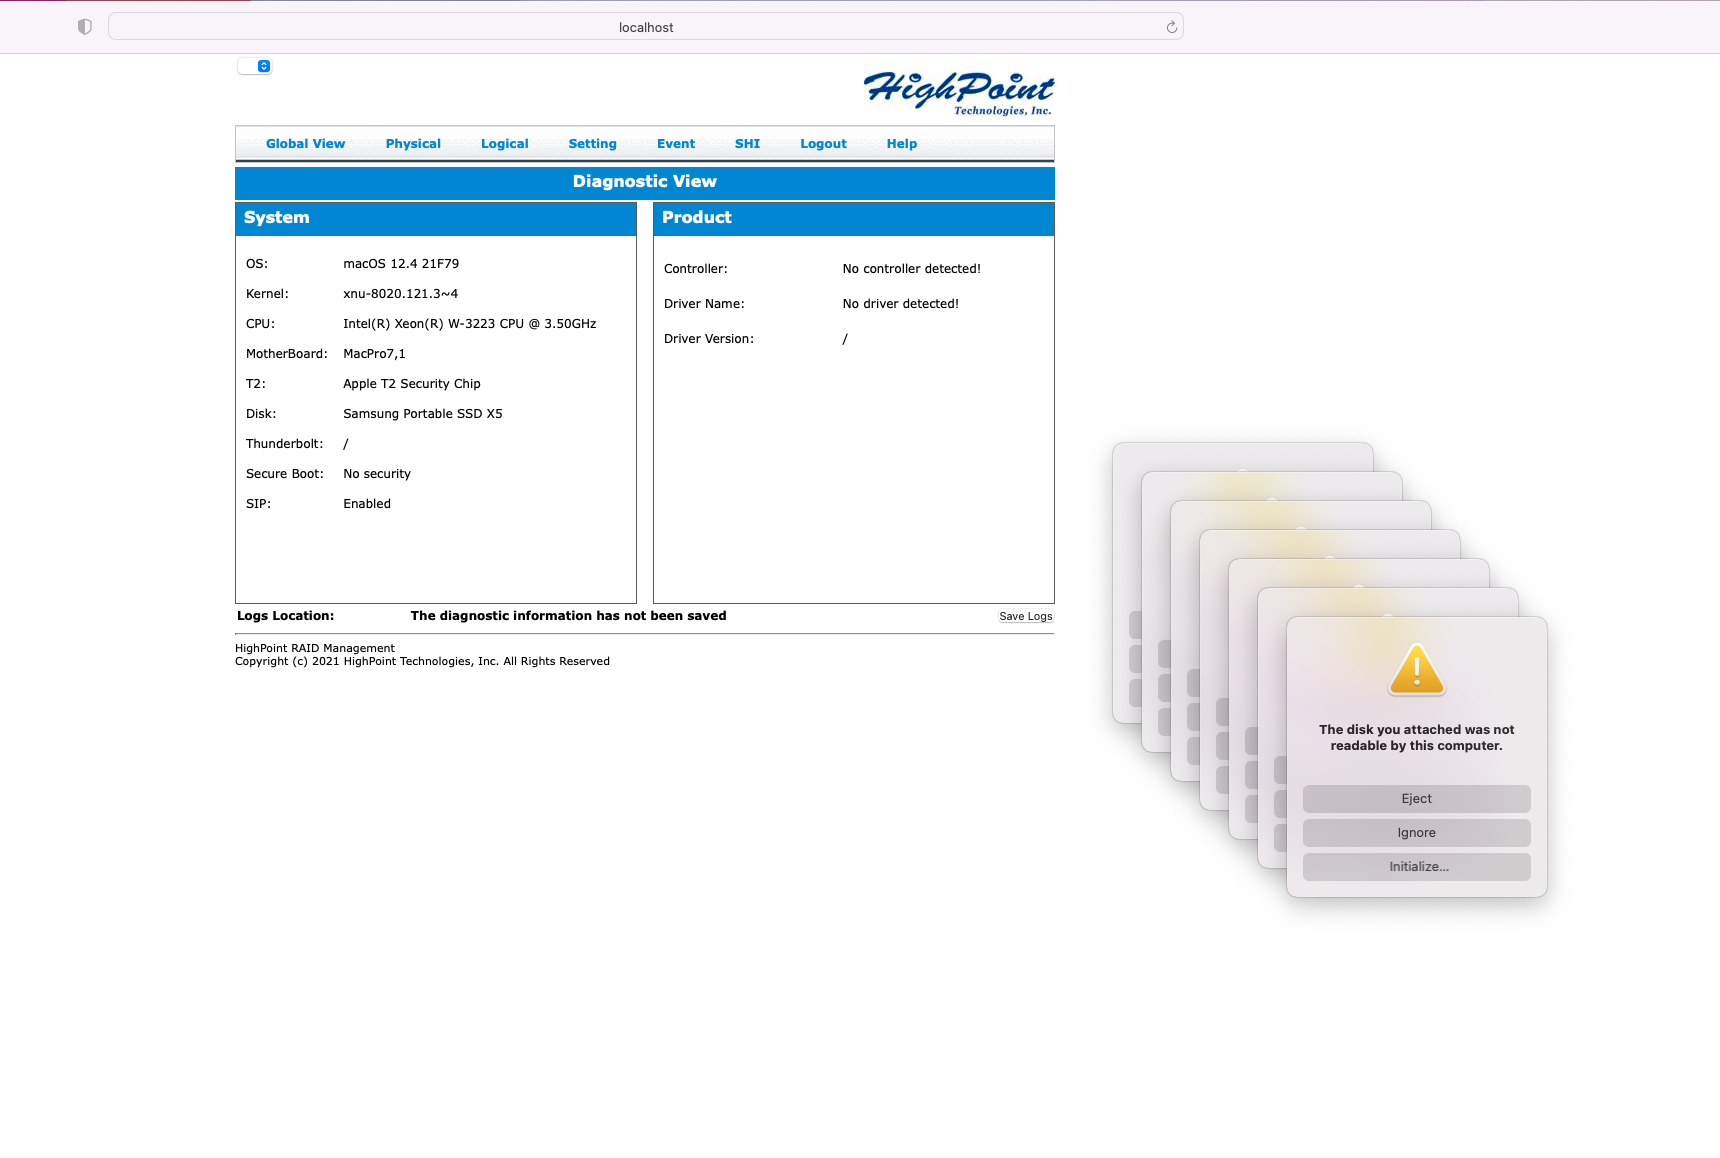The height and width of the screenshot is (1158, 1720).
Task: Click the Driver Name label
Action: 704,304
